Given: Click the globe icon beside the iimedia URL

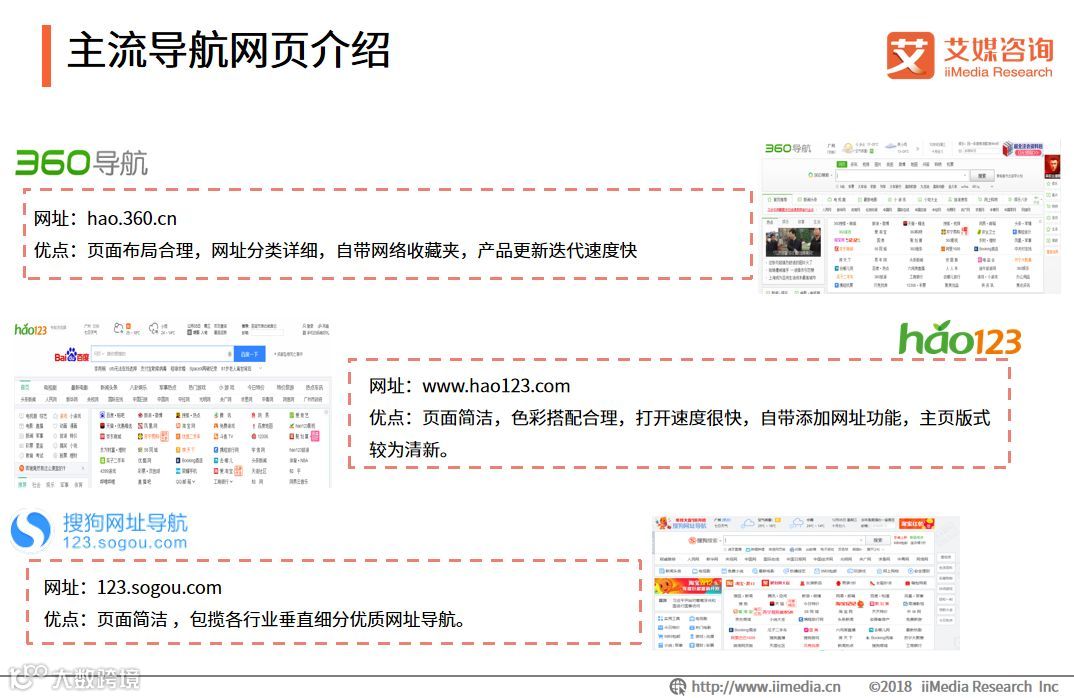Looking at the screenshot, I should point(677,686).
